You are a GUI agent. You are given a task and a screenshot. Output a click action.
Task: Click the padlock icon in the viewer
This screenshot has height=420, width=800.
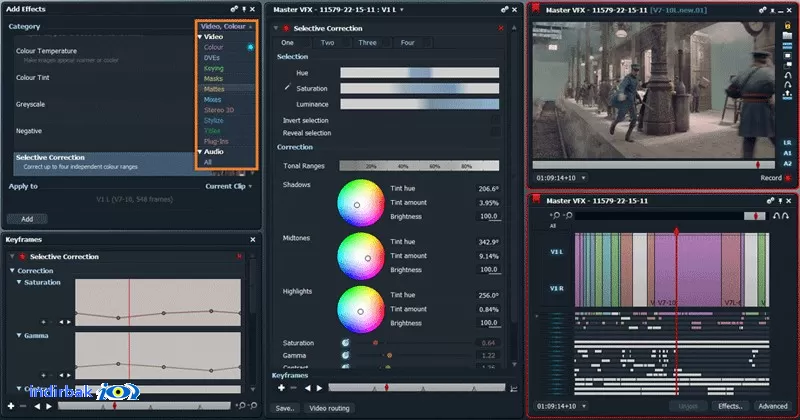point(788,25)
